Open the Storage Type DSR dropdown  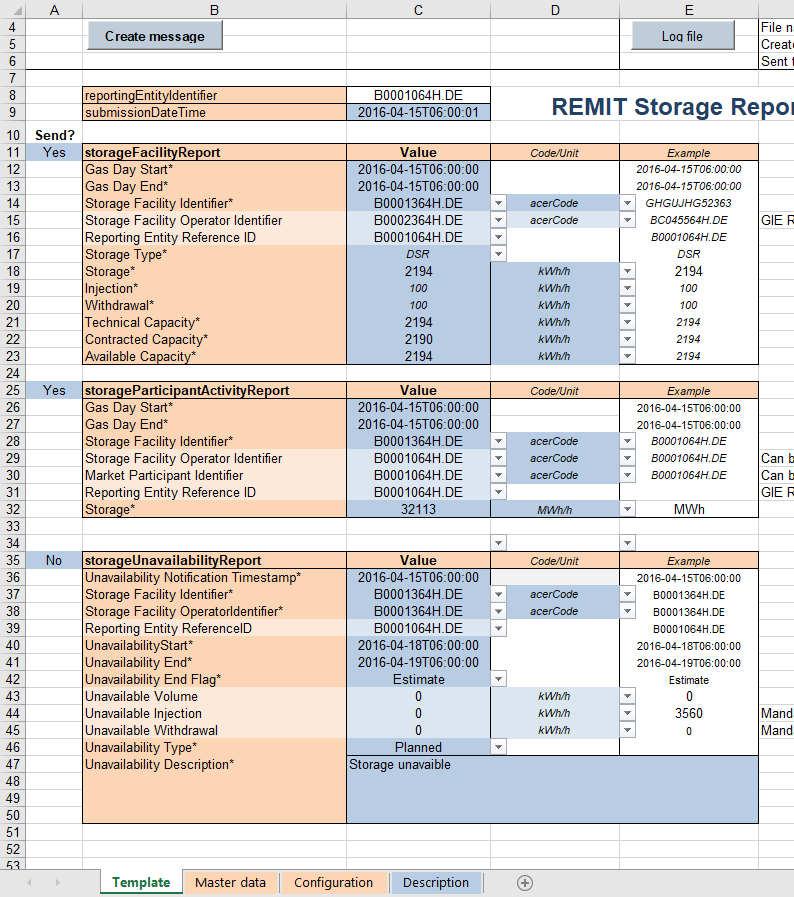(498, 254)
